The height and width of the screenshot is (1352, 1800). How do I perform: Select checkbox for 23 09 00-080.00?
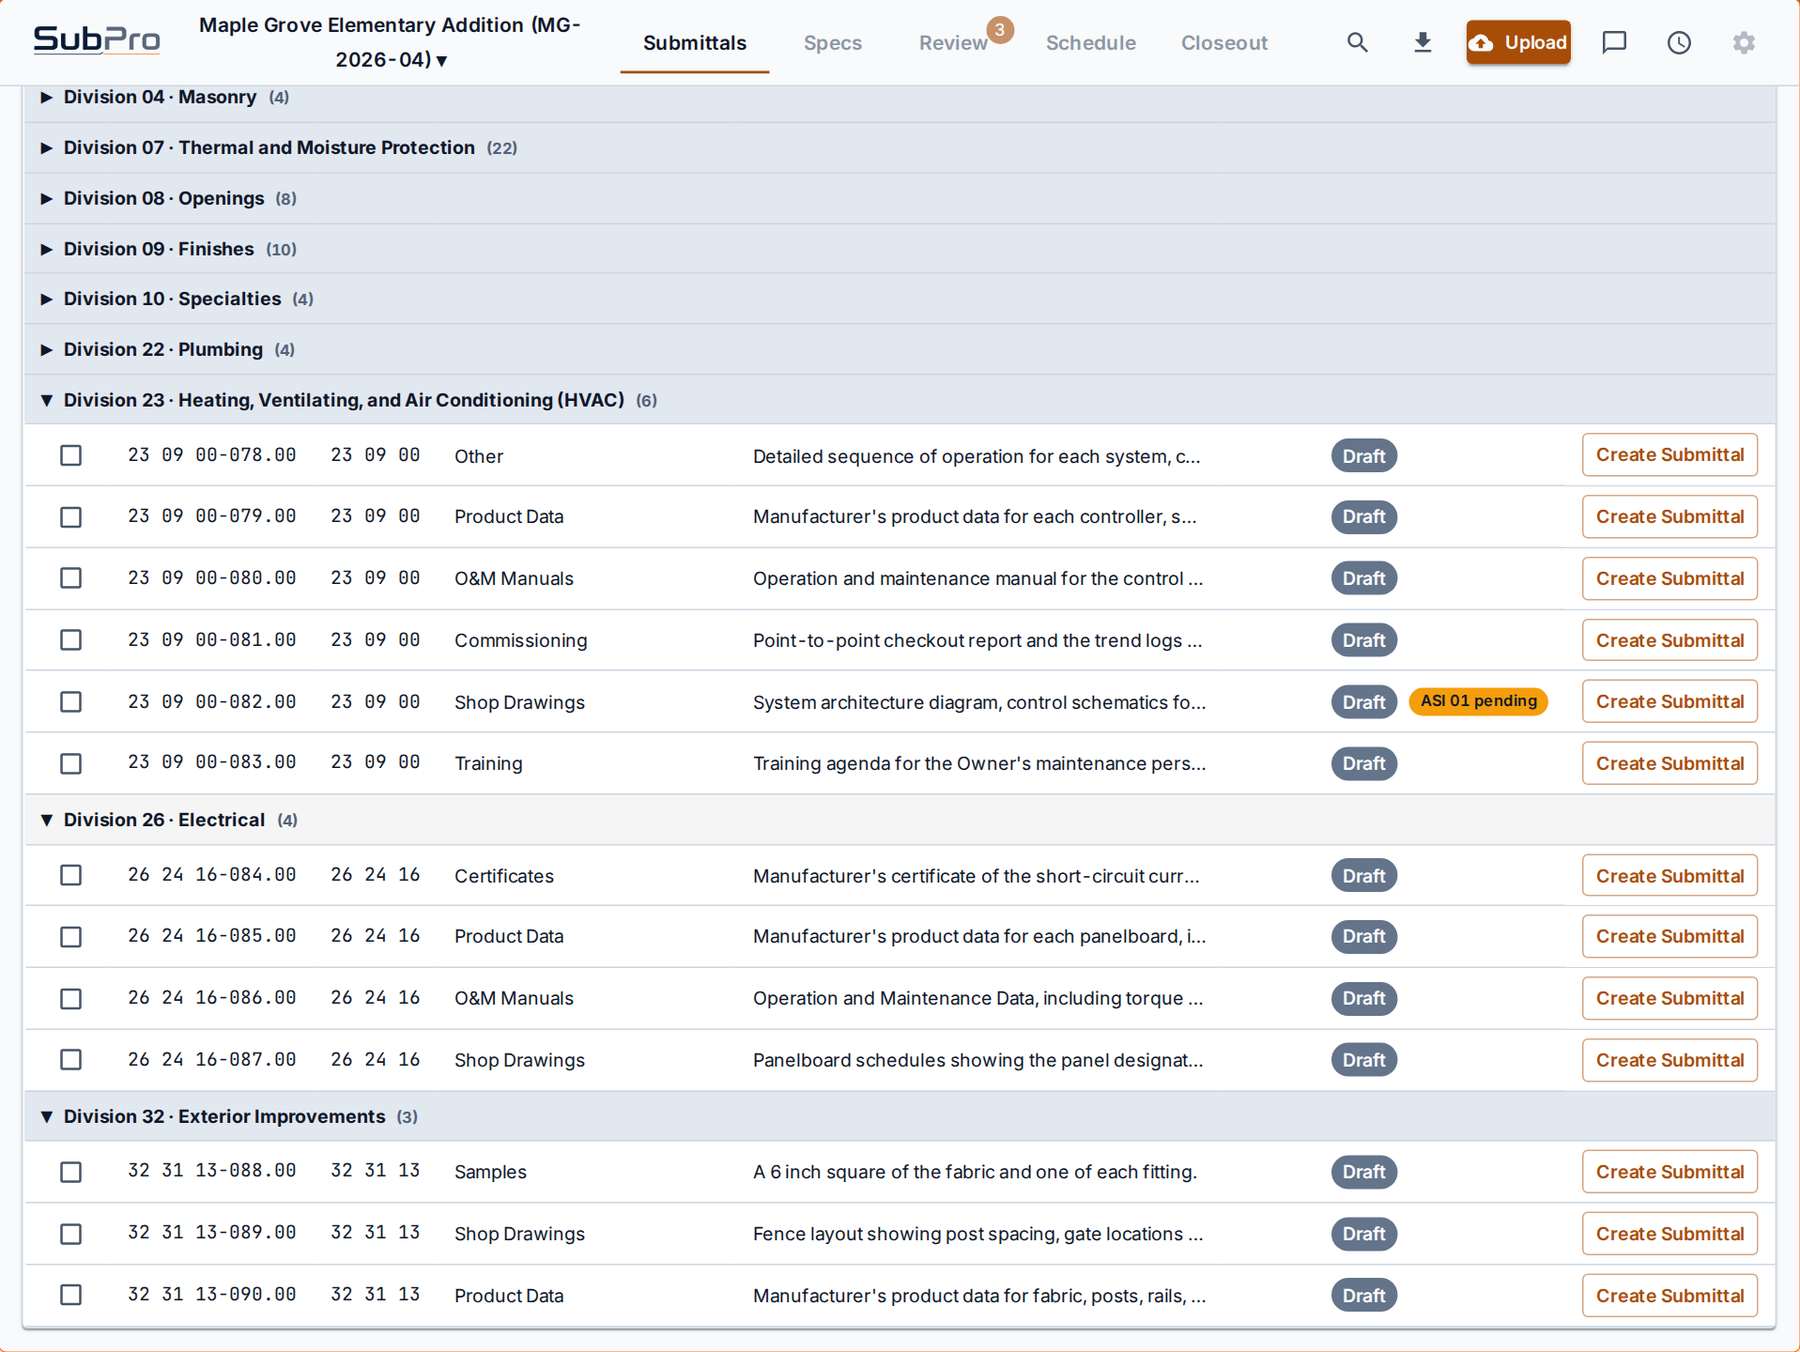click(71, 578)
